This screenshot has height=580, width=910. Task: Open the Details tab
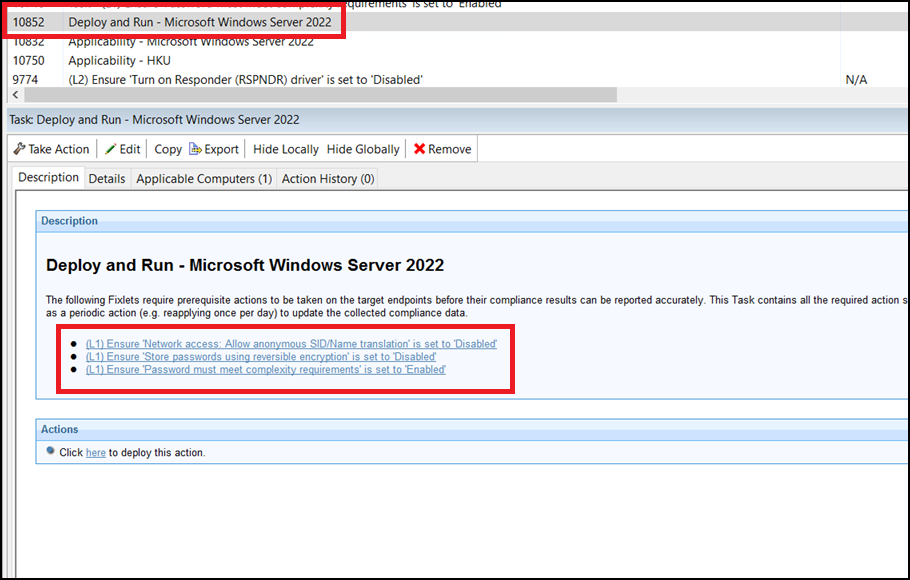pos(107,179)
